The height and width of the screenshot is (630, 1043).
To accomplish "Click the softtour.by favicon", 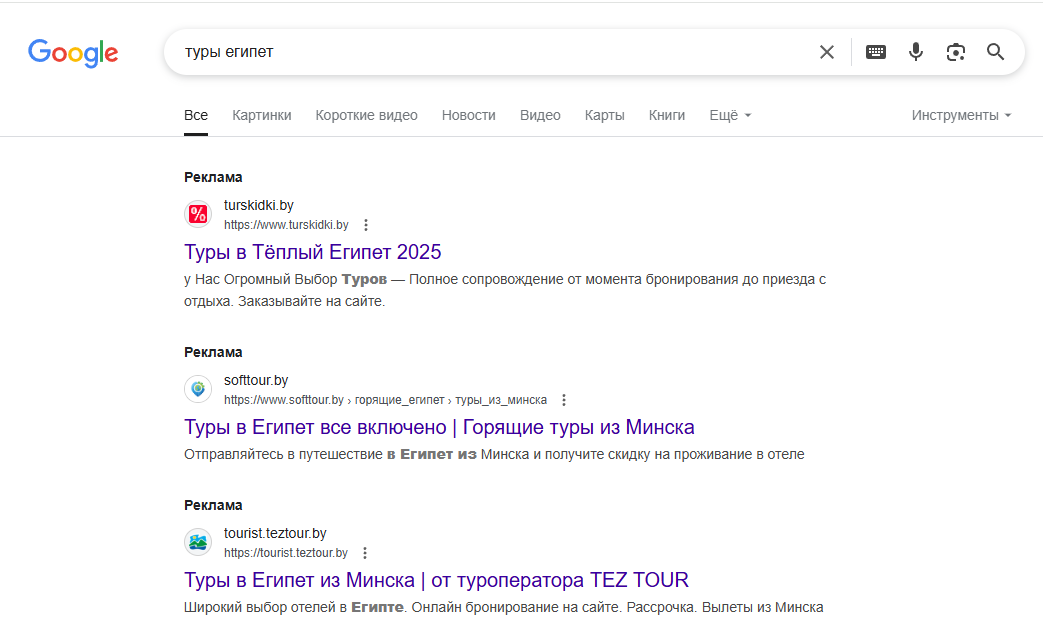I will (x=198, y=389).
